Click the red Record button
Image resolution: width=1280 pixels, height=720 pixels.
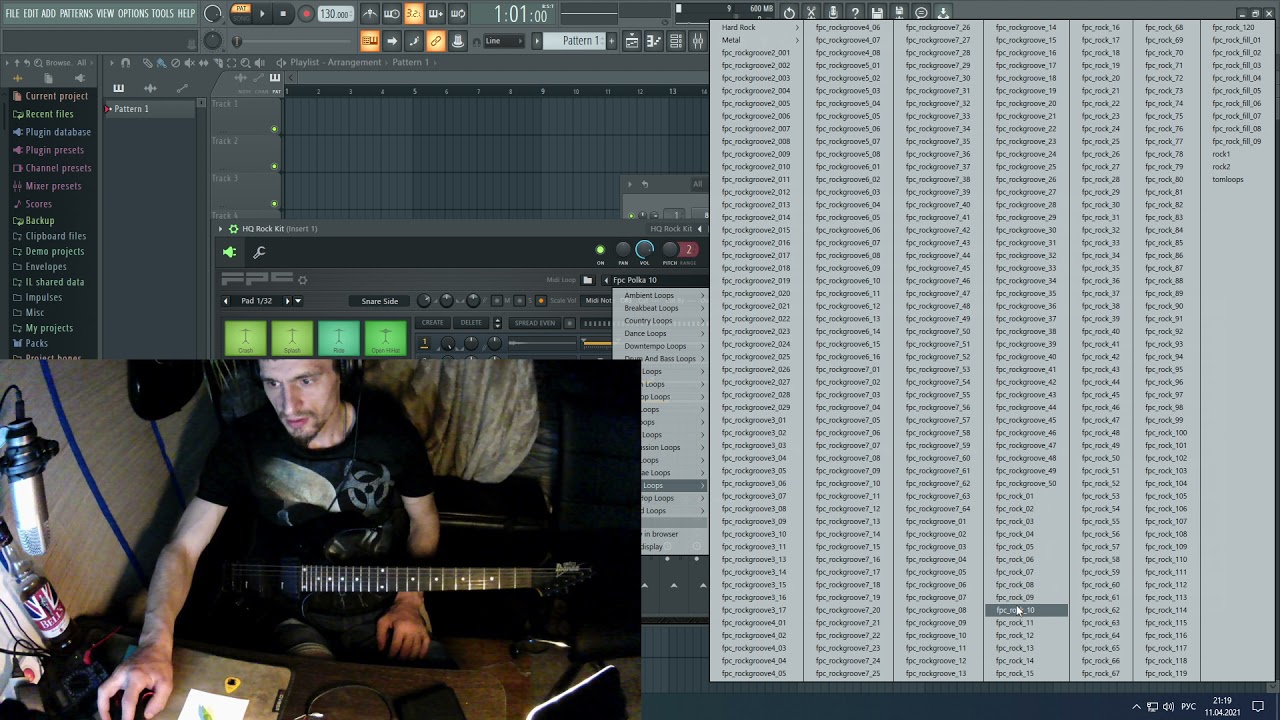tap(306, 14)
